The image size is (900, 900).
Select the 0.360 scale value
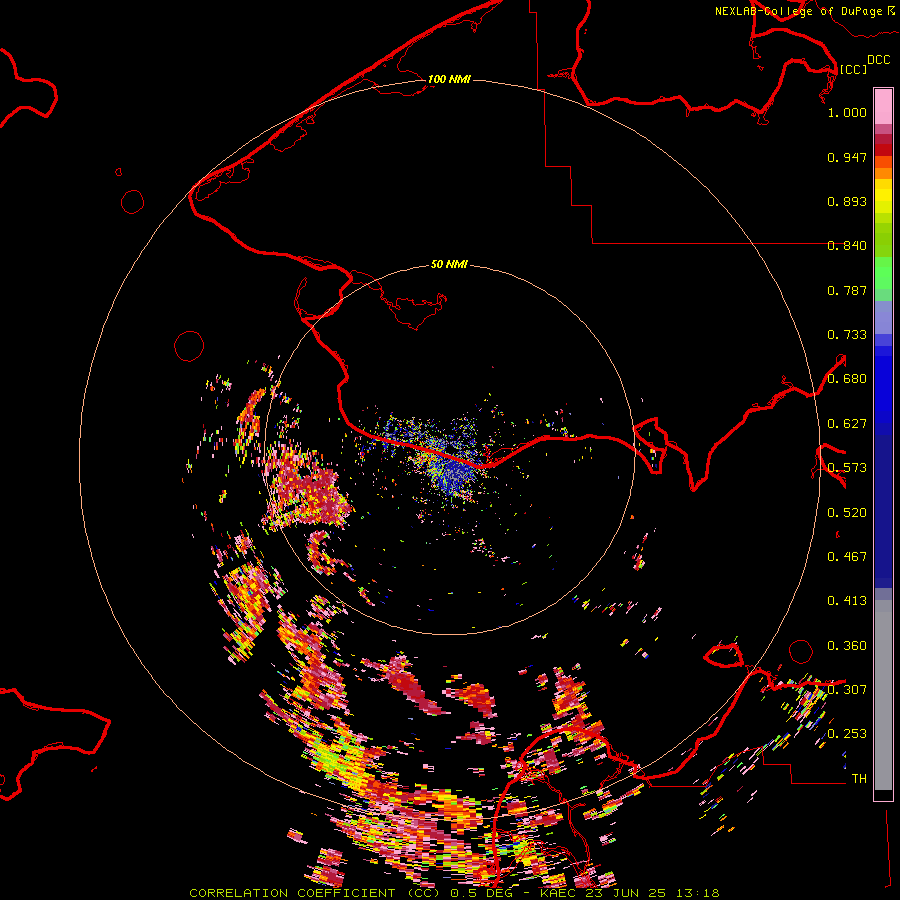click(x=847, y=646)
